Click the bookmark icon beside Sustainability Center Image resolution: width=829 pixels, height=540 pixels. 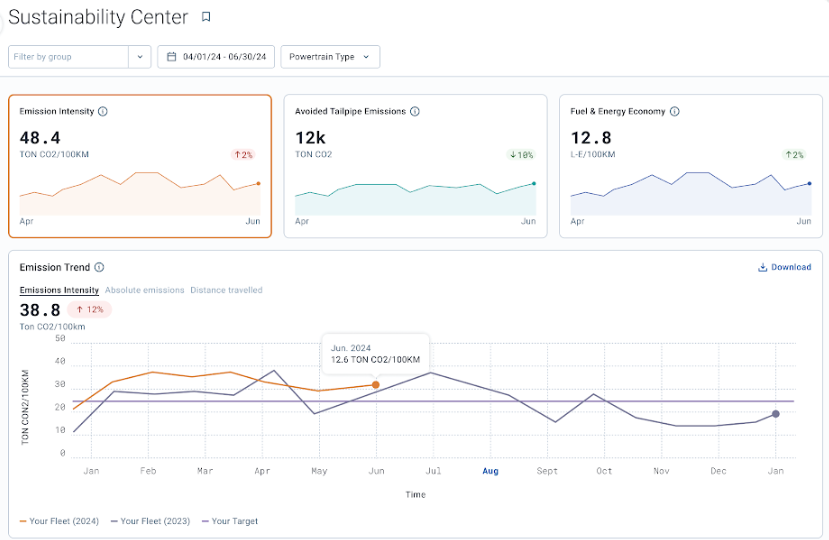206,17
